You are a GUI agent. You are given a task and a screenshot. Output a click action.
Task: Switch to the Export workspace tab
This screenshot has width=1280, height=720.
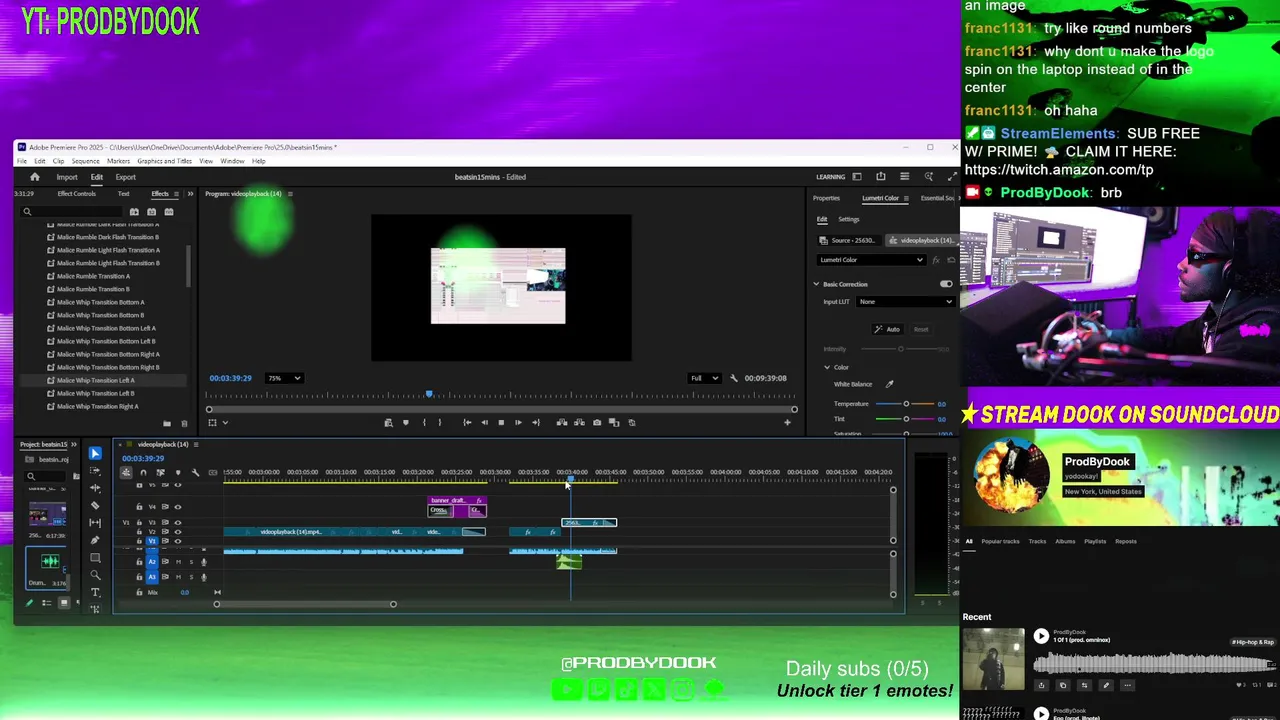pos(126,177)
